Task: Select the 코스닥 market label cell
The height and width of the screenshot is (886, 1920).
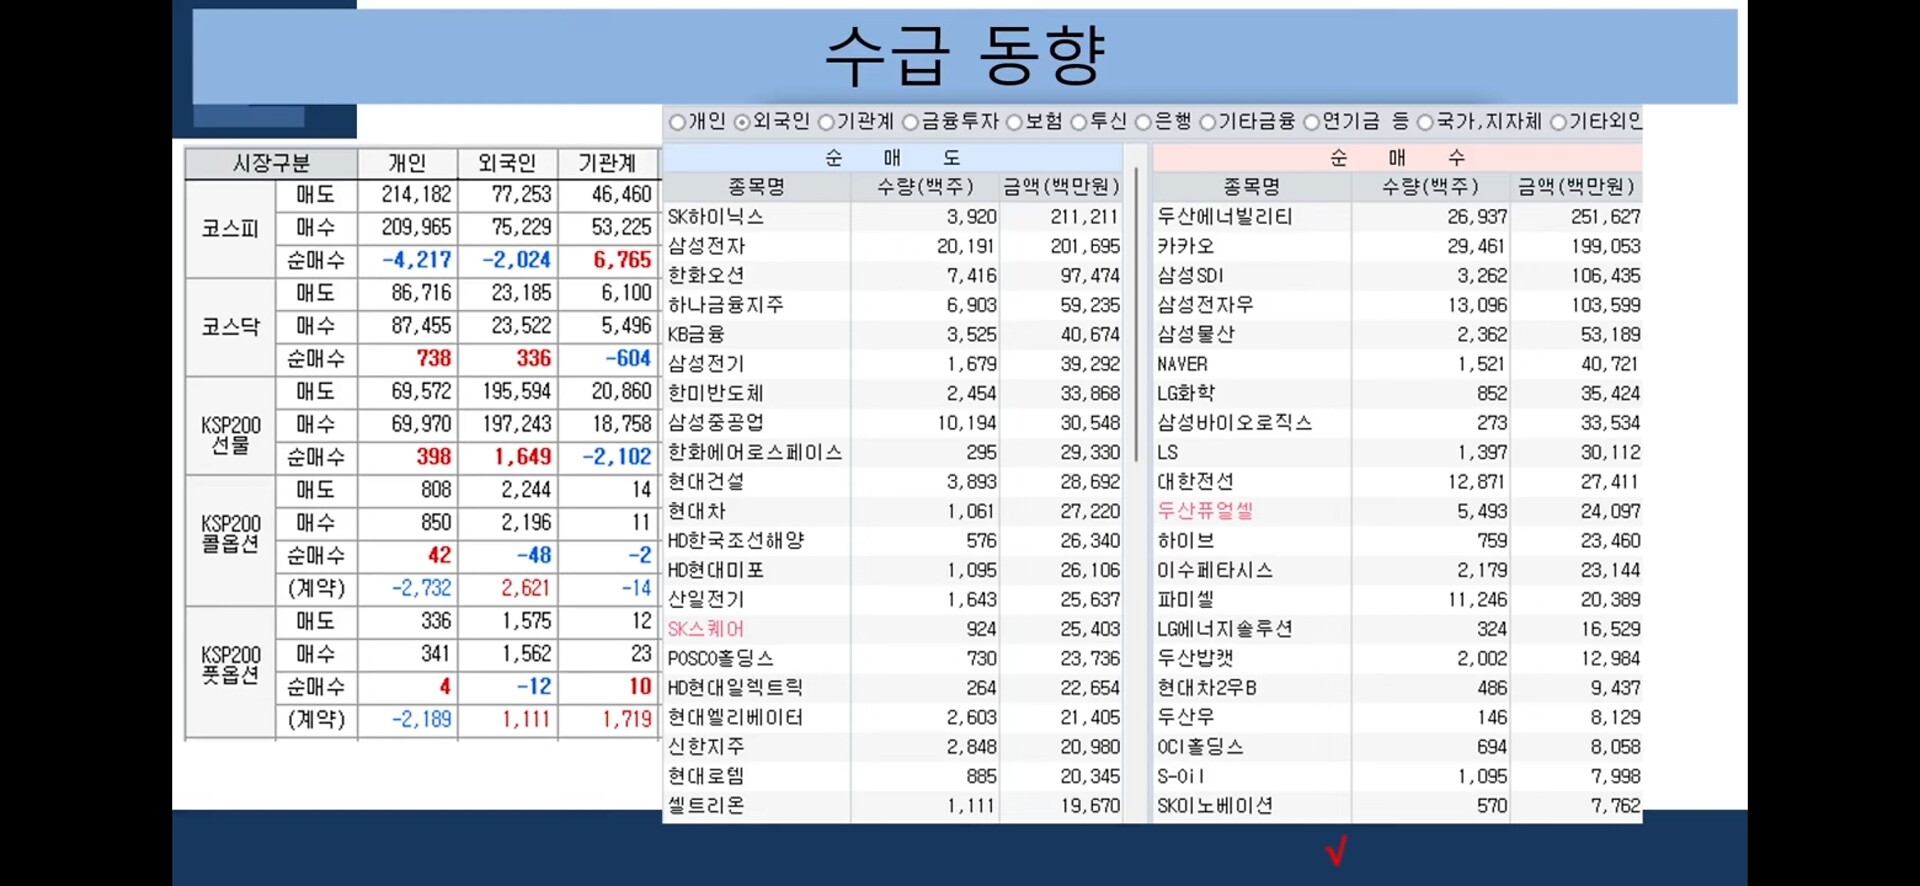Action: [230, 327]
